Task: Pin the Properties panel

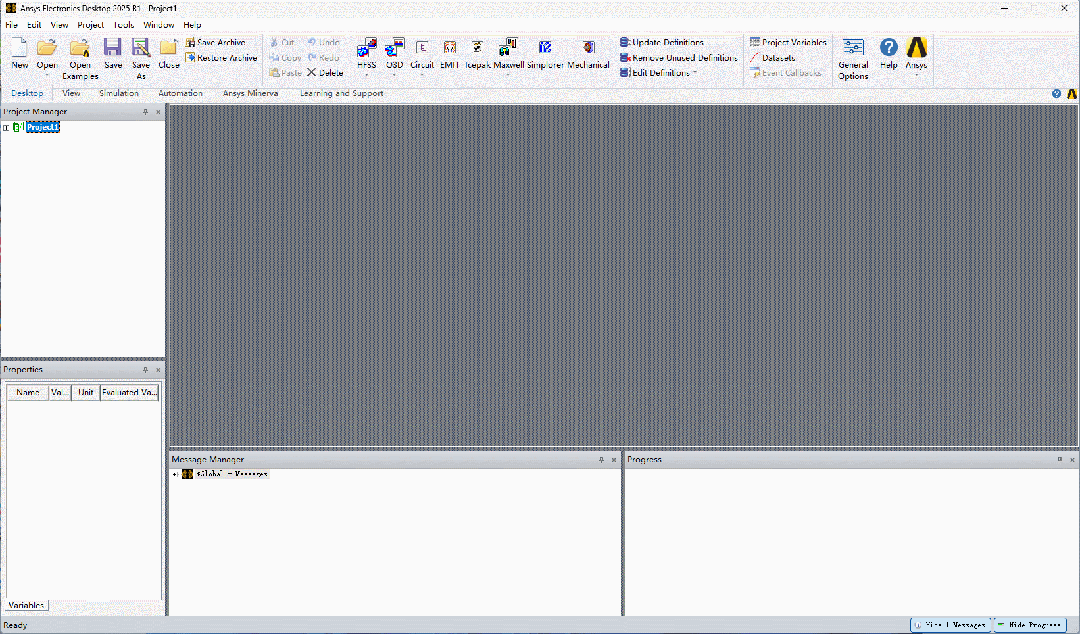Action: click(x=145, y=370)
